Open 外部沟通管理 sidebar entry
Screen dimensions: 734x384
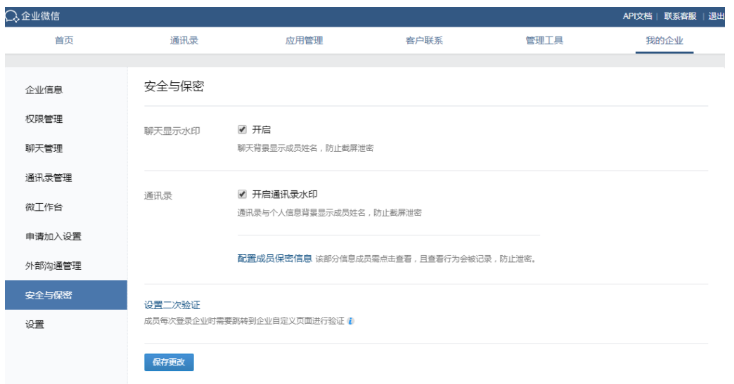(53, 266)
